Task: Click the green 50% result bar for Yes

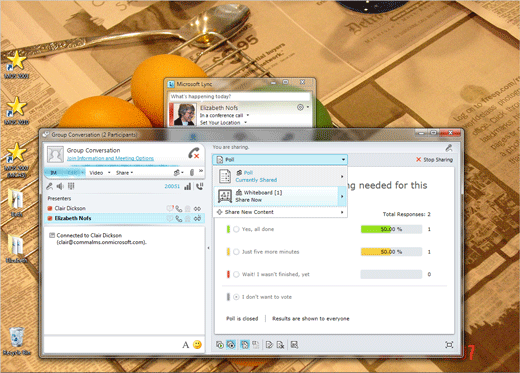Action: [376, 229]
